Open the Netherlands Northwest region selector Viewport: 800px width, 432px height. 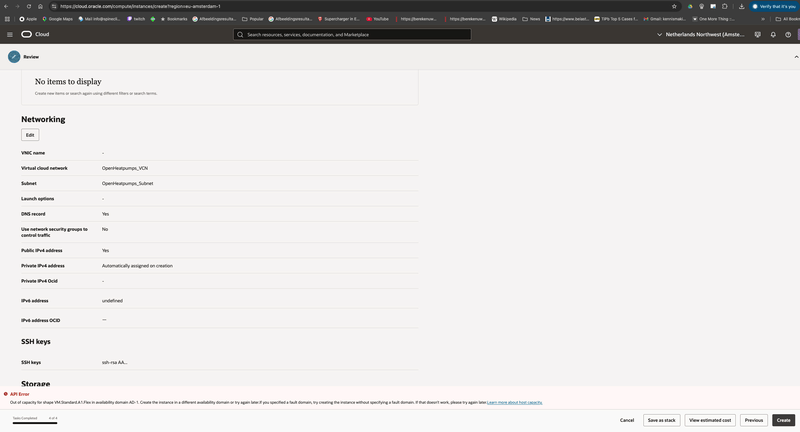[701, 34]
